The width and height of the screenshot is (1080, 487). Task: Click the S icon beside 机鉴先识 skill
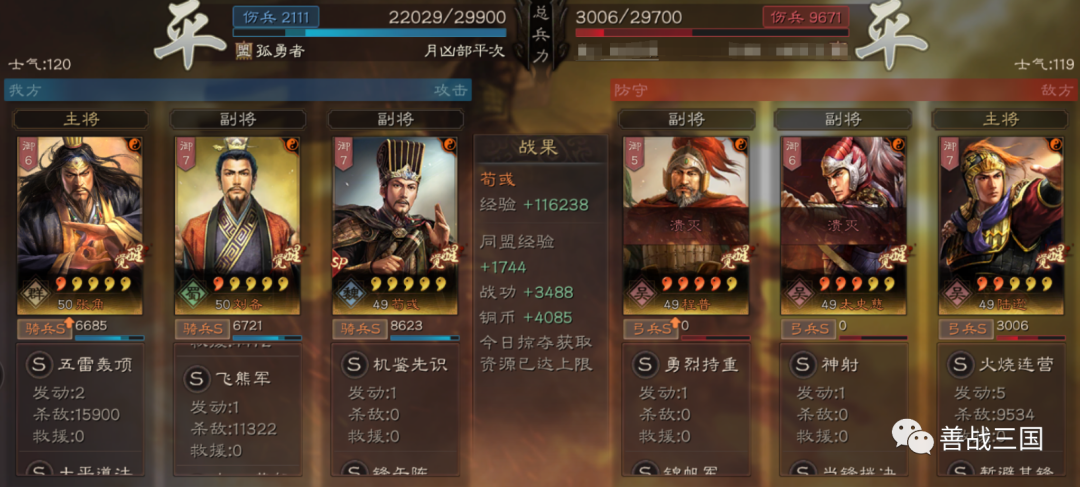click(x=354, y=365)
